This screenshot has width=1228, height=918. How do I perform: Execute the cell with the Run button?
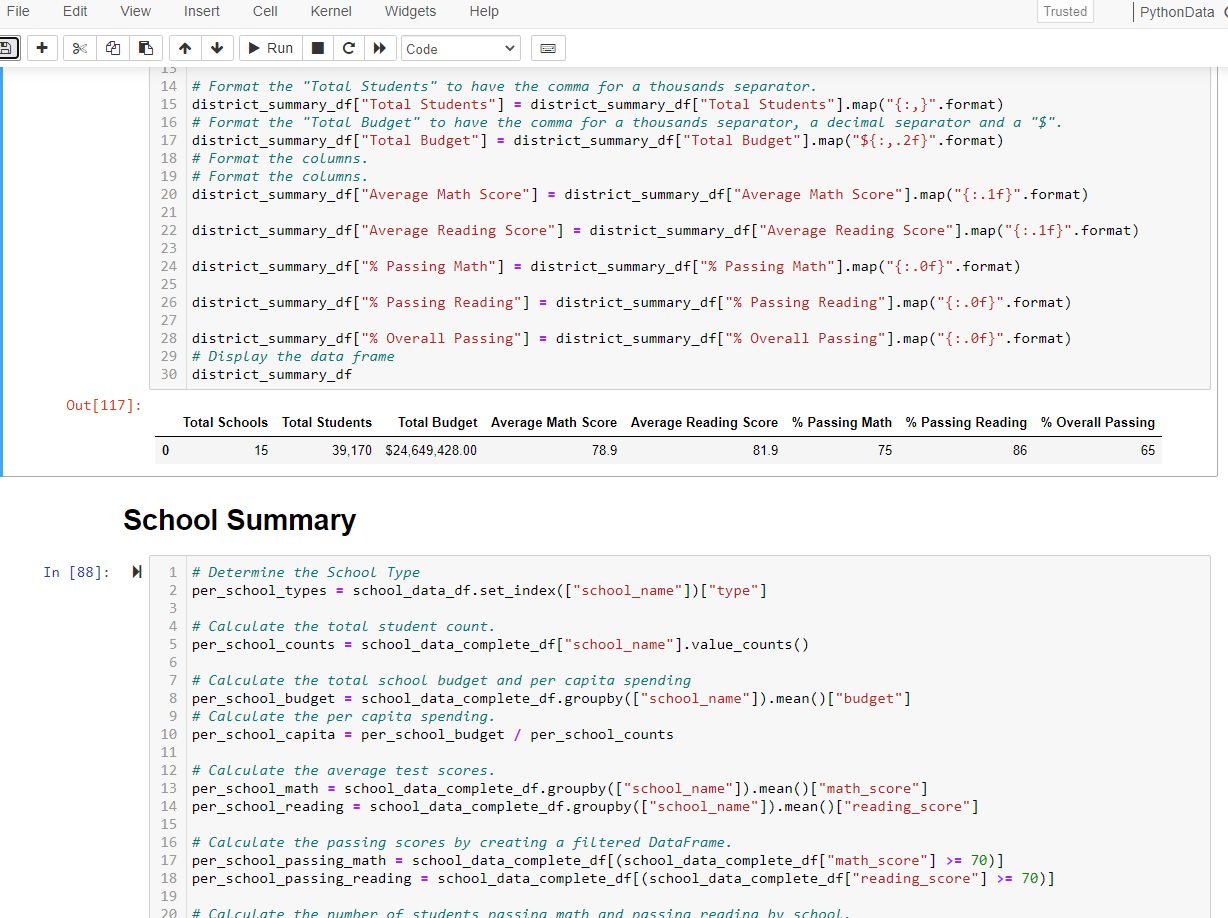click(x=269, y=47)
